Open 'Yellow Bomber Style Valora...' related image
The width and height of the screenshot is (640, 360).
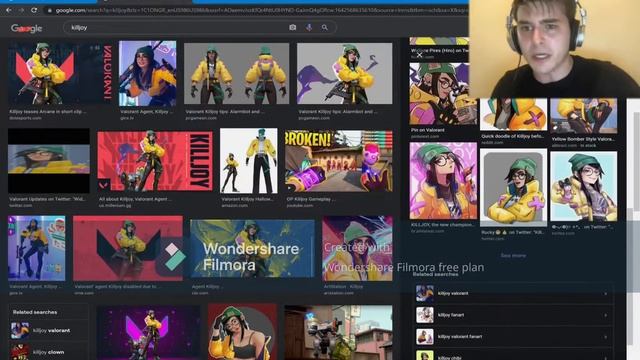coord(584,116)
